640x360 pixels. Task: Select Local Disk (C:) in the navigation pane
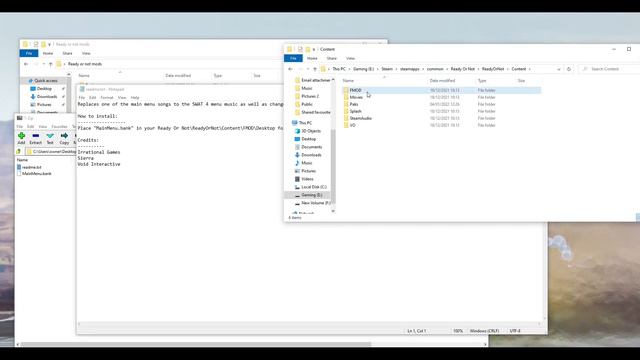311,187
